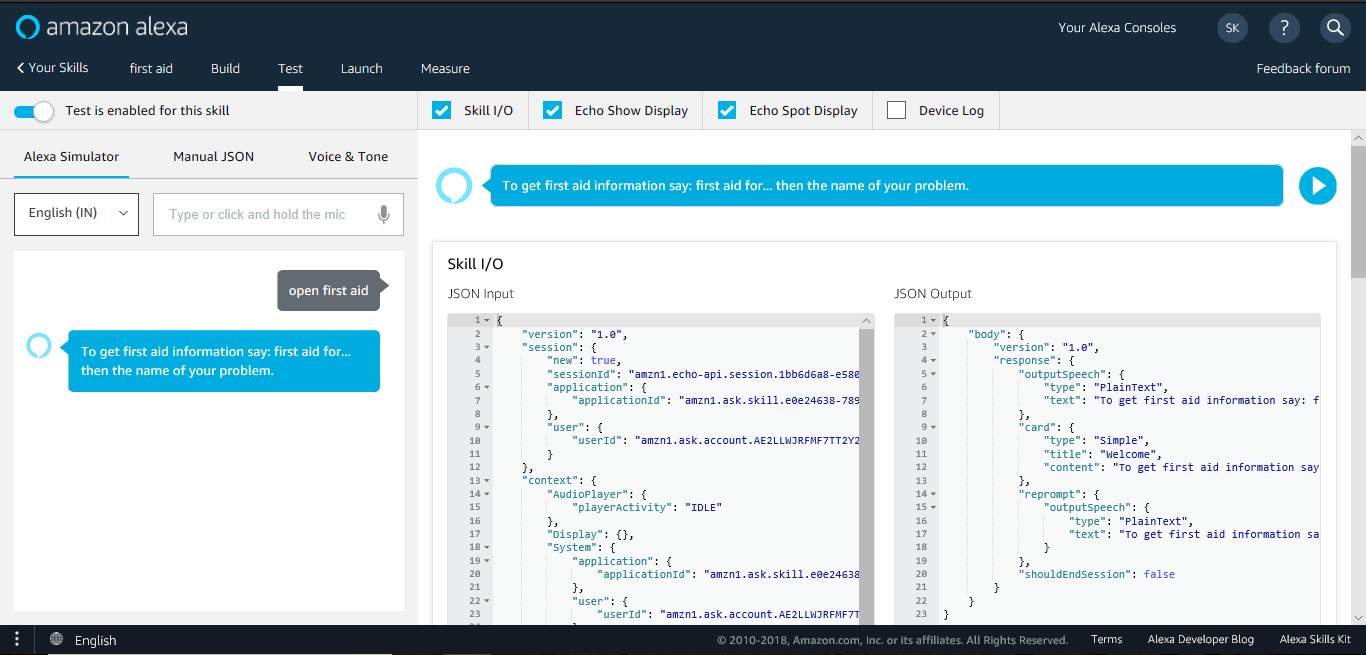Viewport: 1366px width, 655px height.
Task: Click the response banner text above Skill I/O
Action: 735,186
